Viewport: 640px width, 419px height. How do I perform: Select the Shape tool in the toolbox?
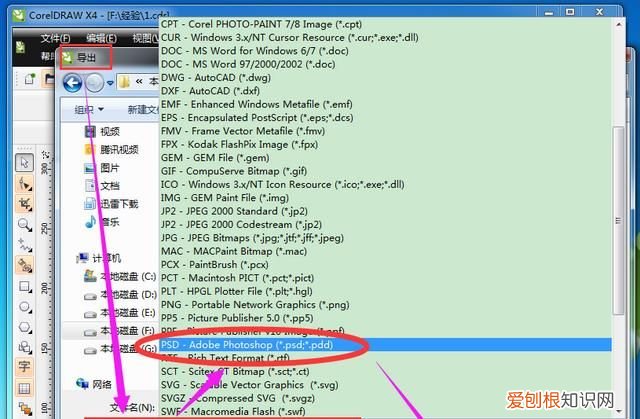pos(24,184)
